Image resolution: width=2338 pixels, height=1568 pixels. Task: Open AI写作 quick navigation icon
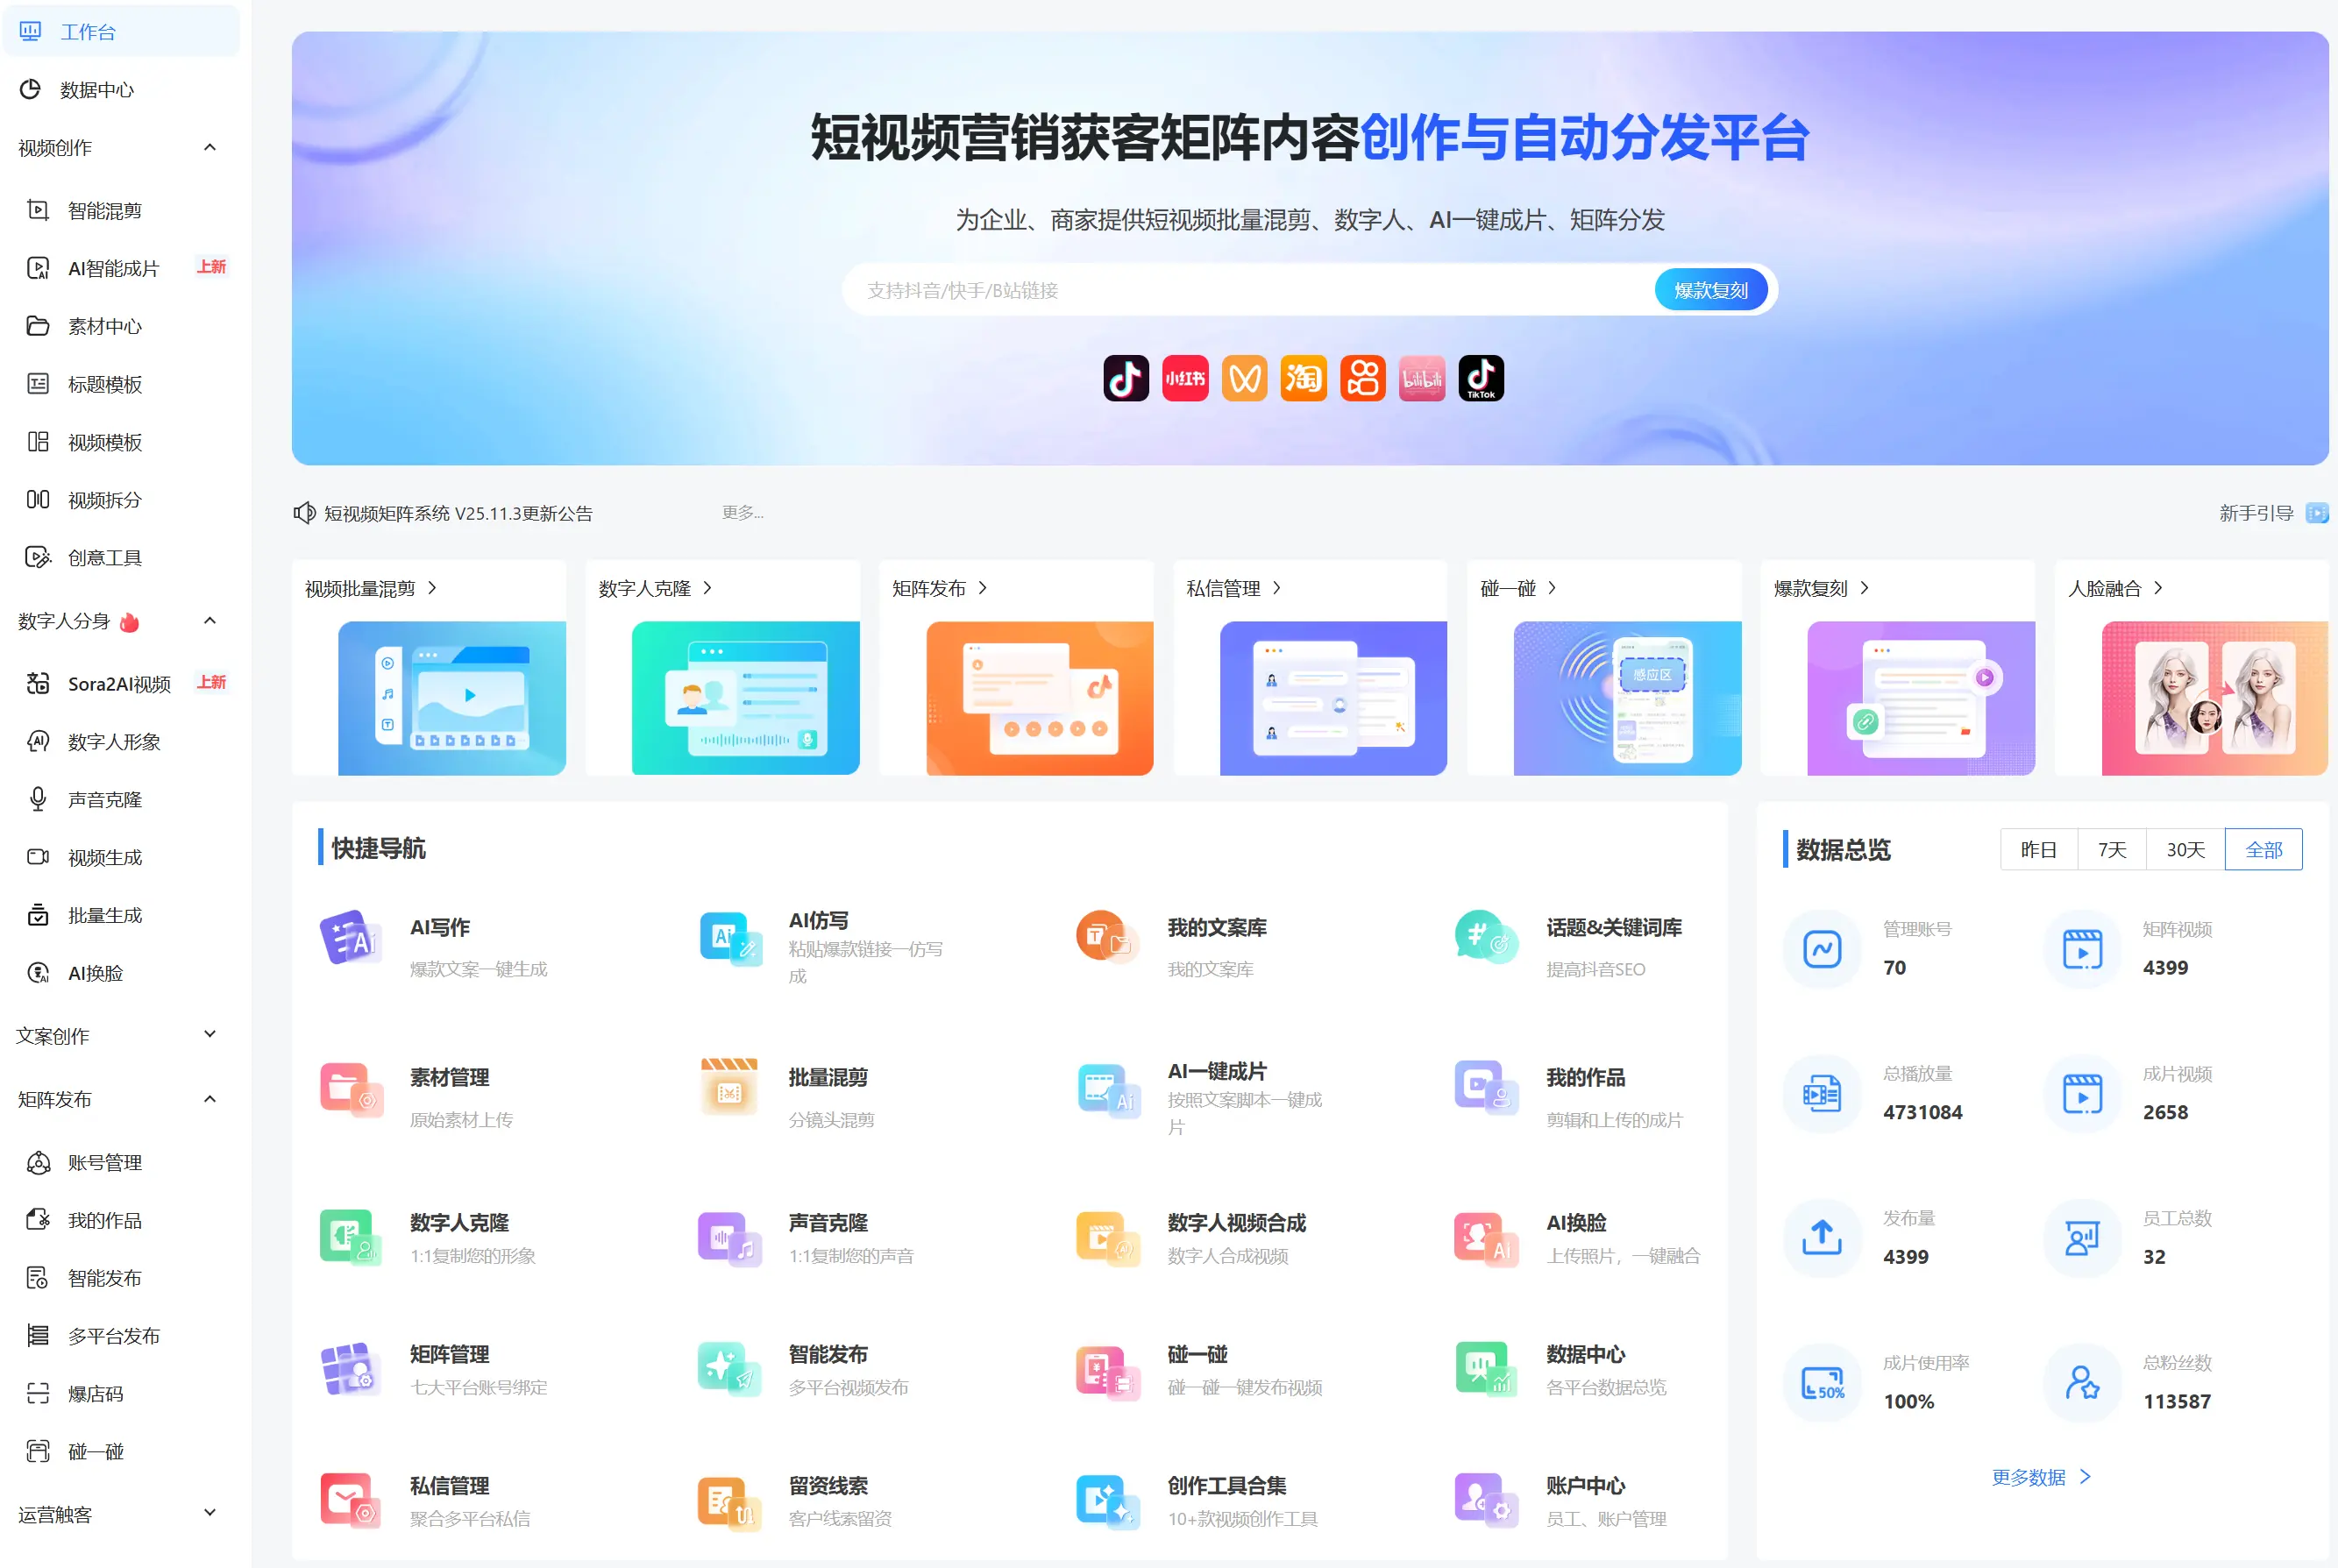(350, 938)
